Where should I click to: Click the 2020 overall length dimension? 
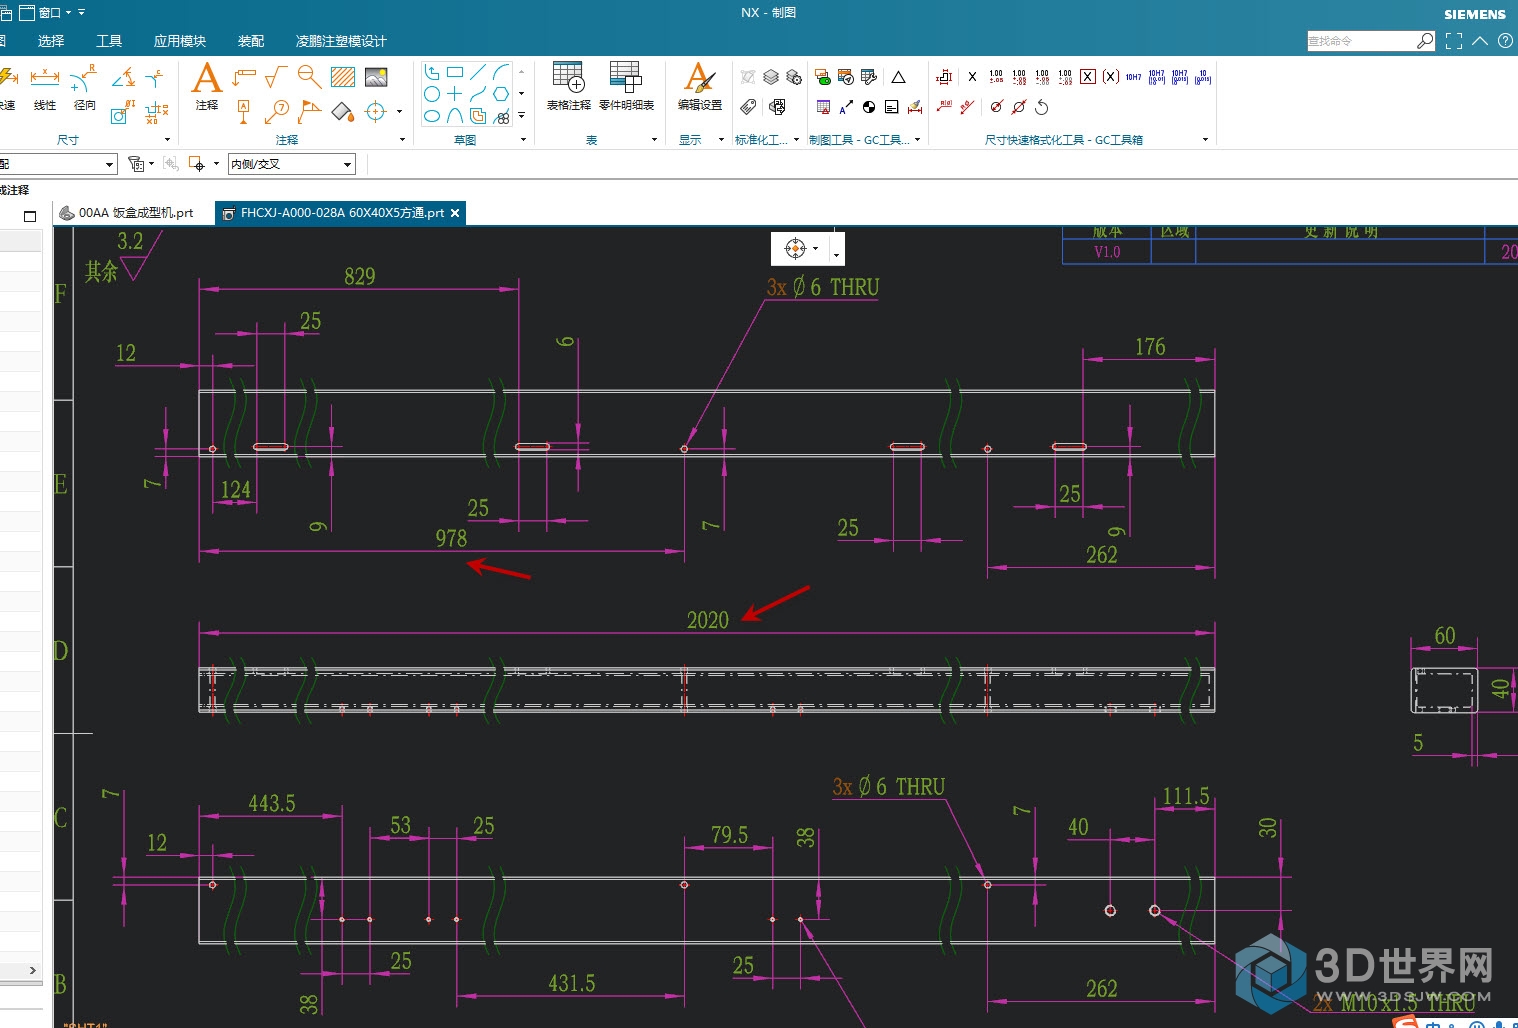pos(708,620)
